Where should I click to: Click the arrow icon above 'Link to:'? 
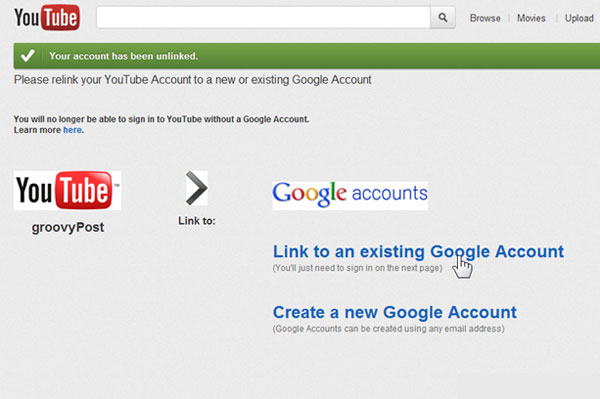pyautogui.click(x=197, y=188)
